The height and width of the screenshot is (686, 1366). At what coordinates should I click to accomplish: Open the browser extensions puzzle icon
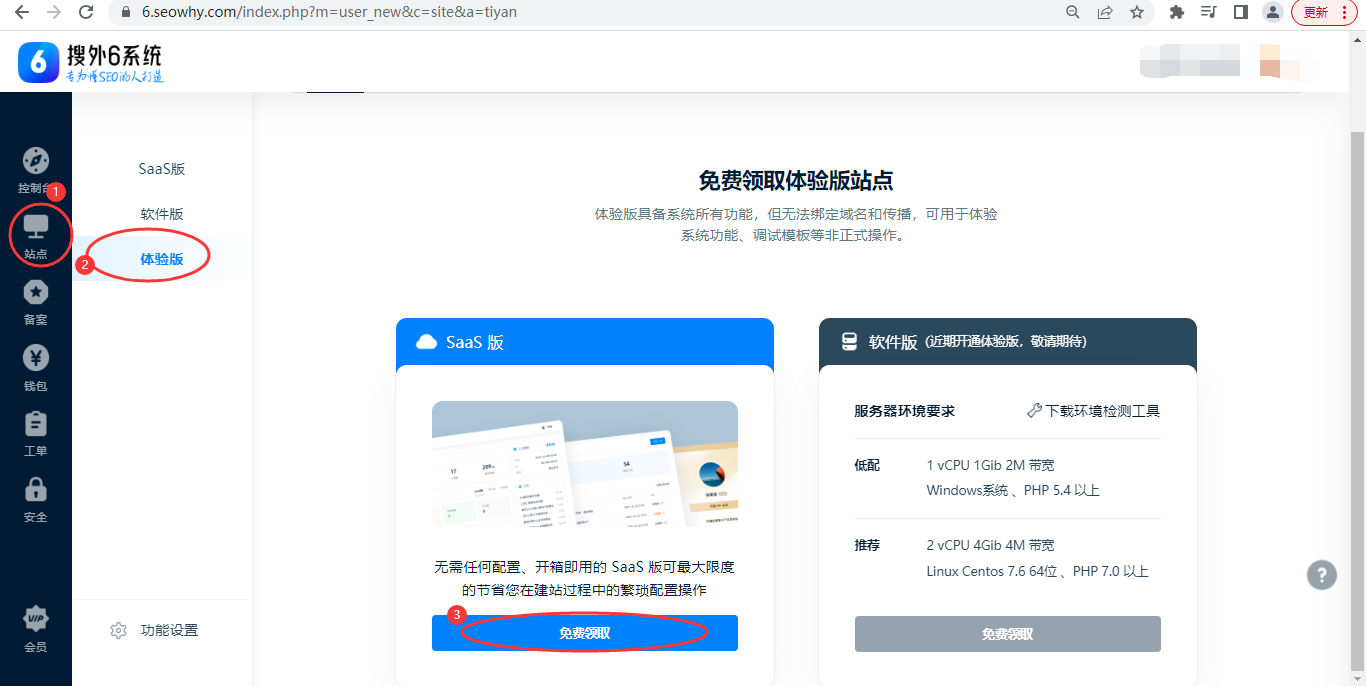[x=1177, y=12]
